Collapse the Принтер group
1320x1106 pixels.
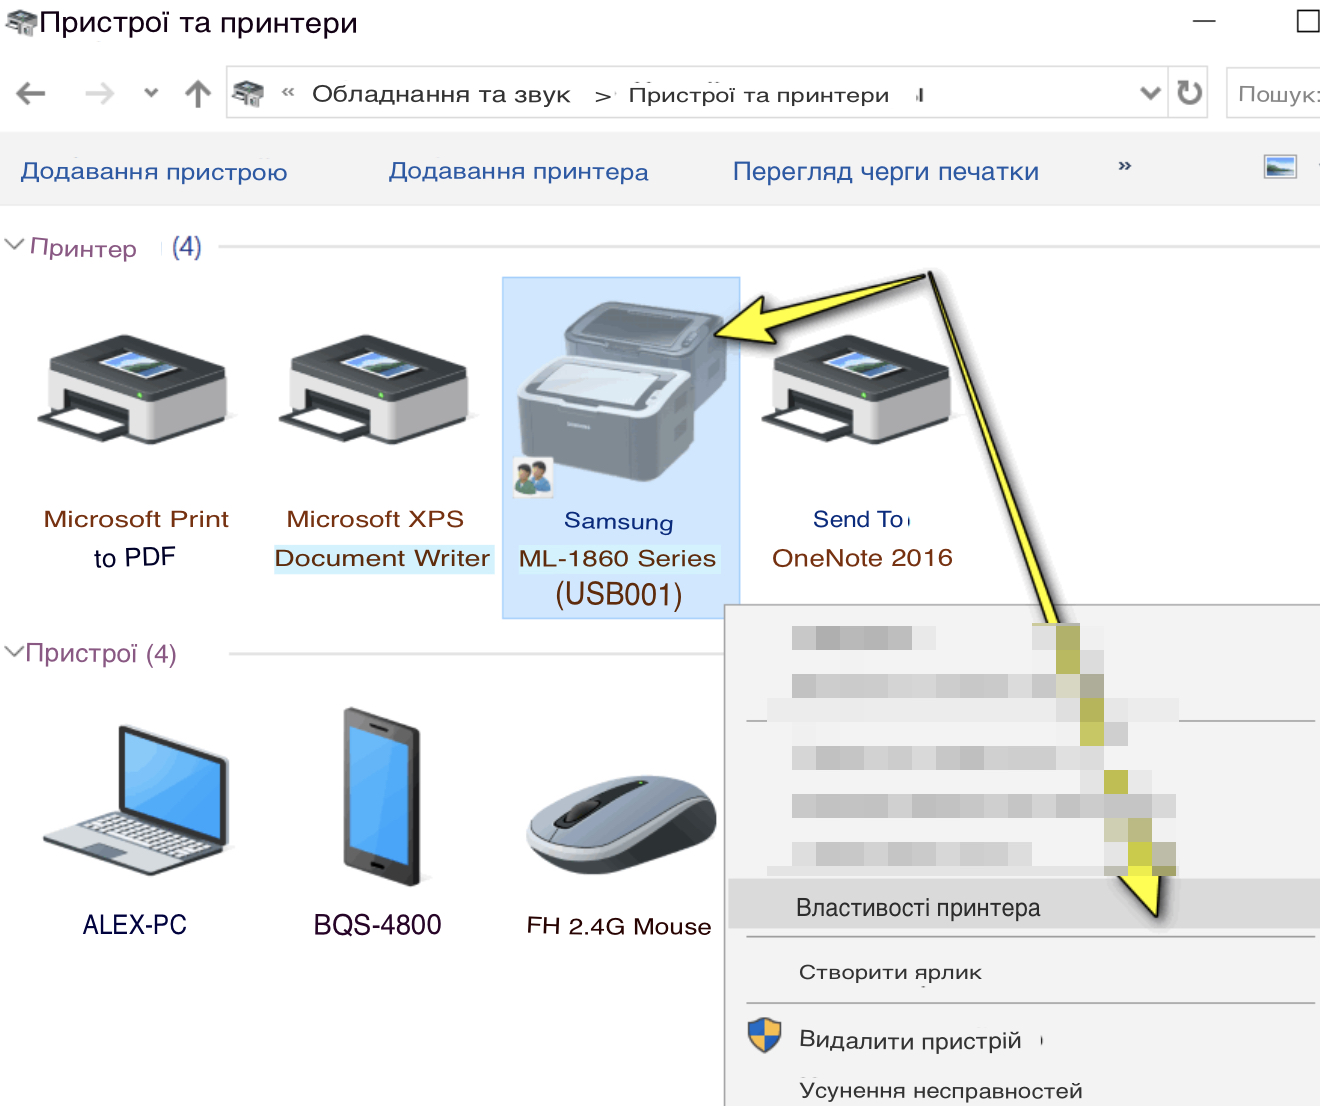click(14, 245)
